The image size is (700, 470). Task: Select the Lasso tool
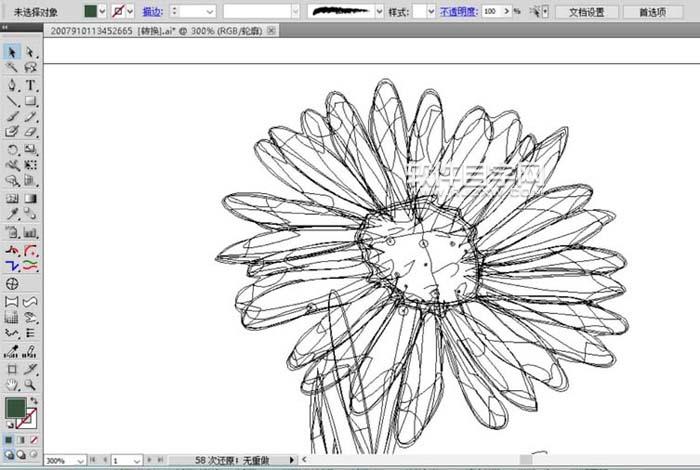pos(30,68)
